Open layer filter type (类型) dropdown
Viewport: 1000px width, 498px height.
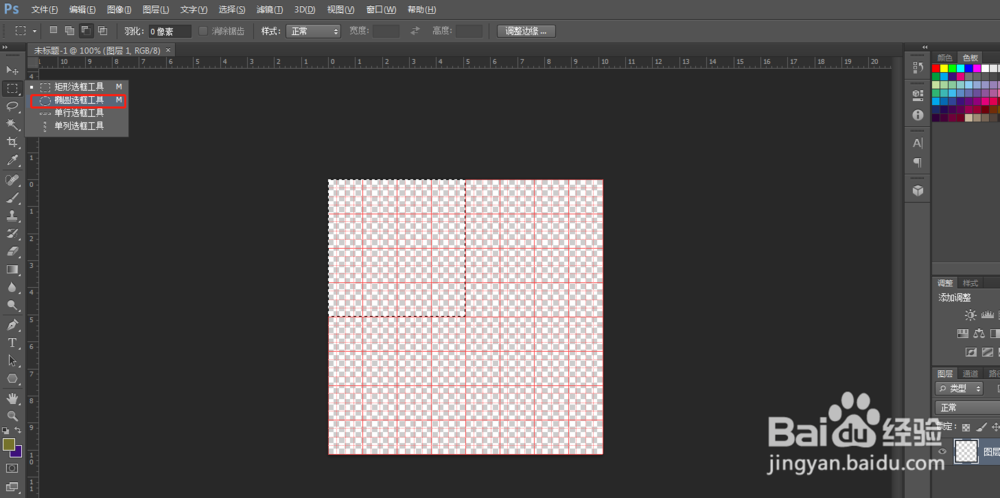tap(959, 388)
